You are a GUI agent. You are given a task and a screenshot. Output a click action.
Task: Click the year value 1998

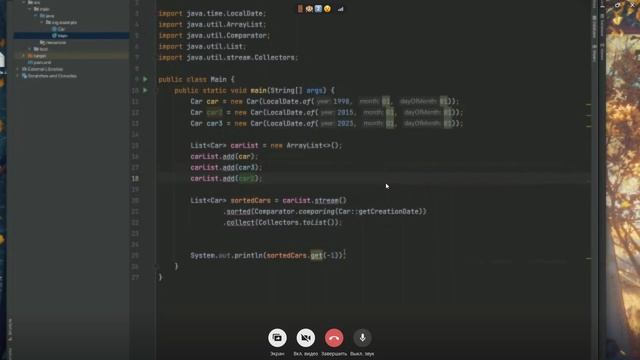click(341, 101)
